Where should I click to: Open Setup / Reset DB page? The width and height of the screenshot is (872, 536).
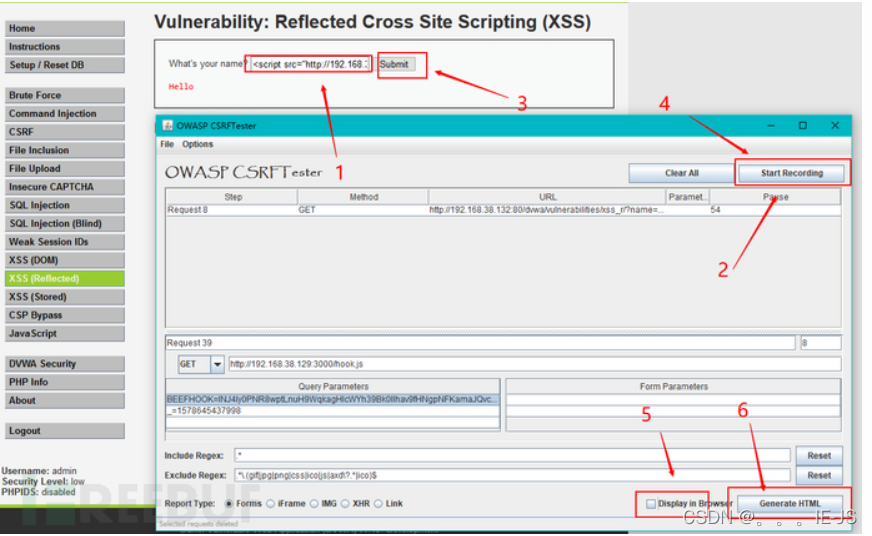tap(65, 65)
